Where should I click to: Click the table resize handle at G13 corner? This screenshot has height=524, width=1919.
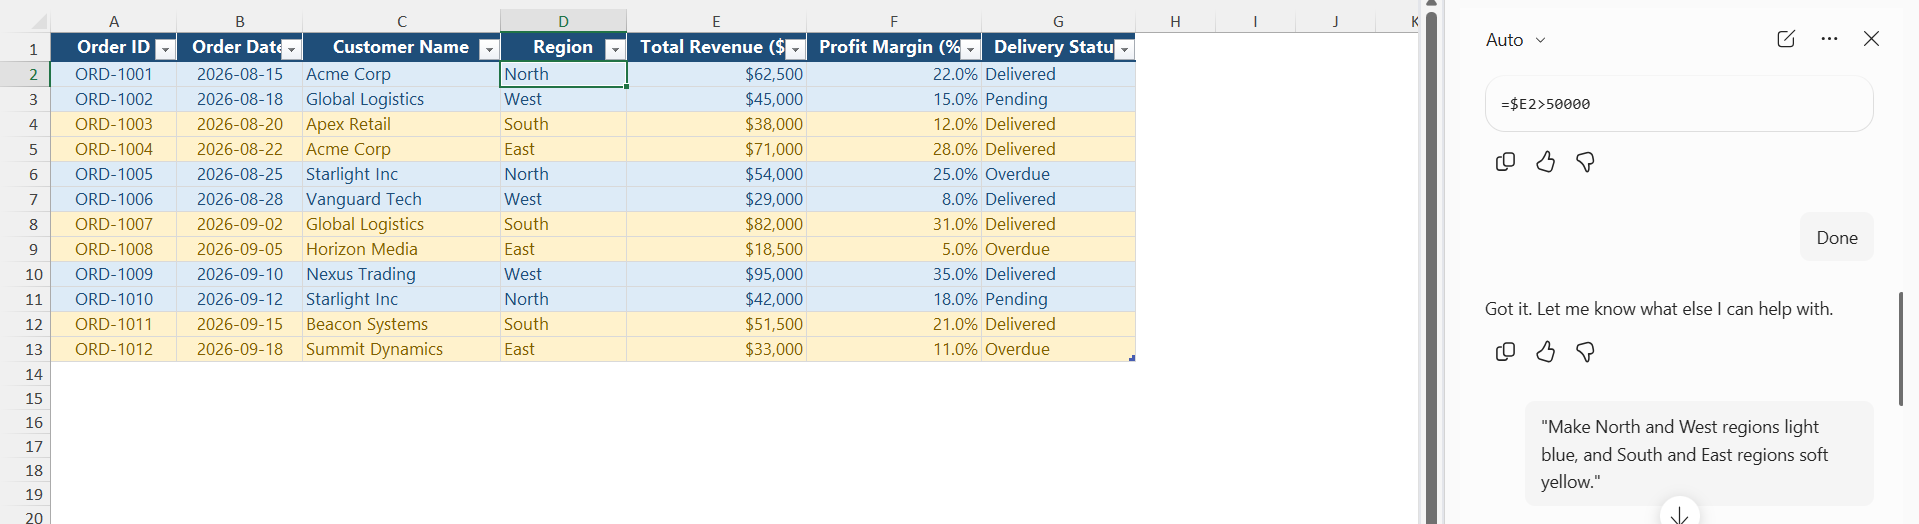tap(1132, 358)
